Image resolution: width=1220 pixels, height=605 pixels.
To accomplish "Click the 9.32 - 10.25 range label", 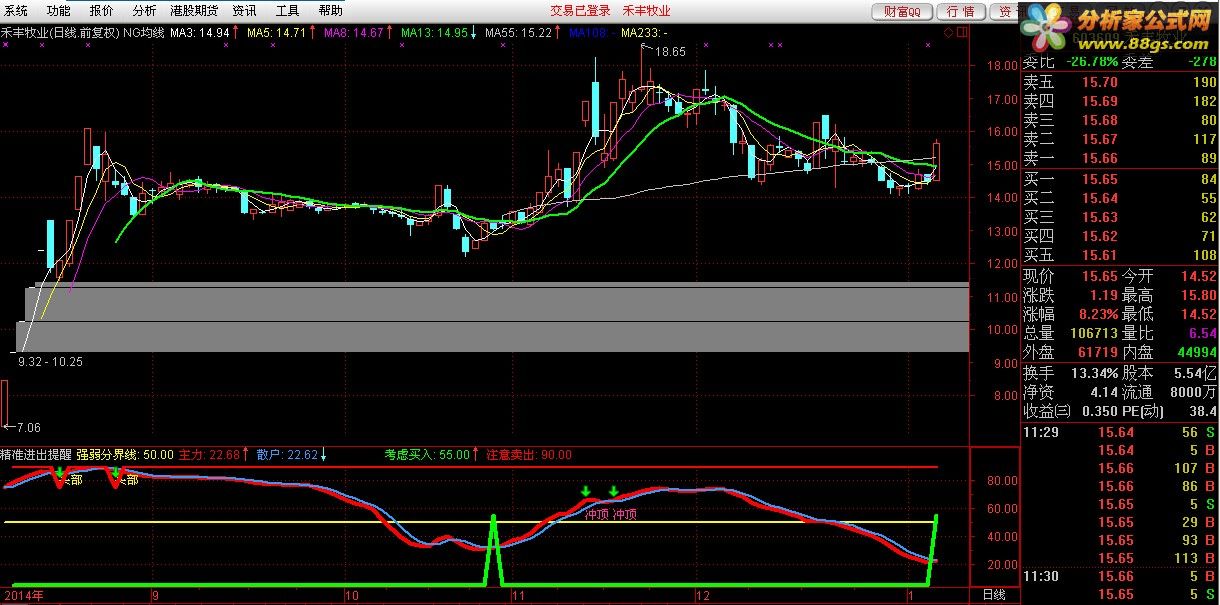I will pos(49,362).
